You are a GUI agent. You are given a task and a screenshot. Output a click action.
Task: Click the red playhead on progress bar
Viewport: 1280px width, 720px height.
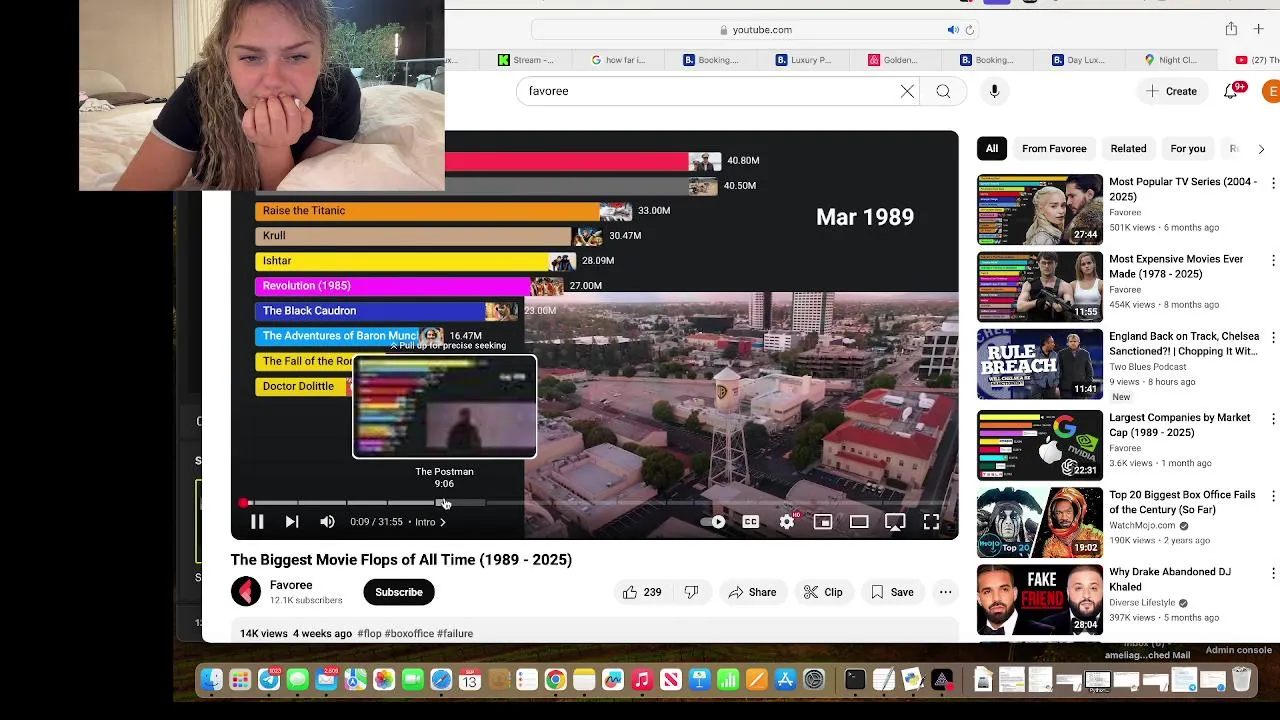click(243, 503)
